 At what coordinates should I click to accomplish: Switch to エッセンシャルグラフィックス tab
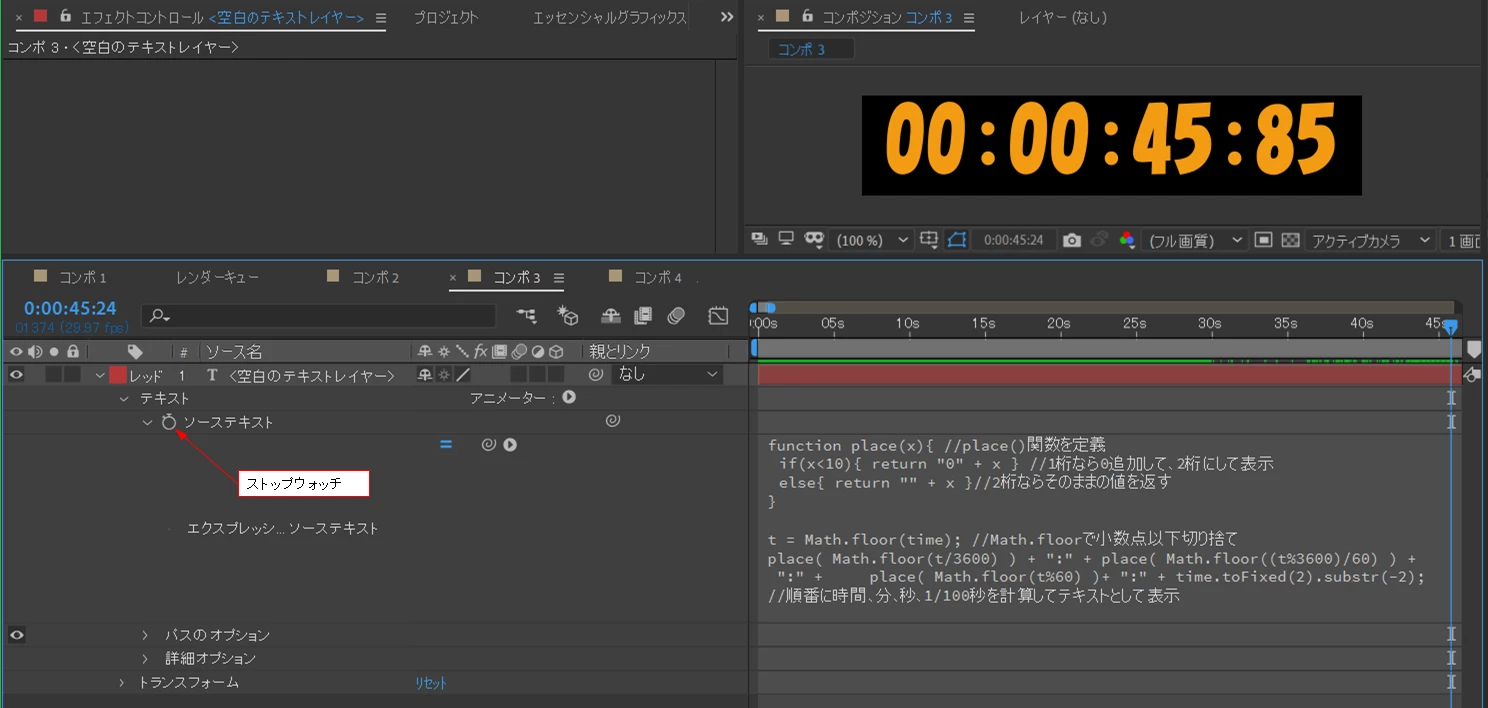pos(610,17)
